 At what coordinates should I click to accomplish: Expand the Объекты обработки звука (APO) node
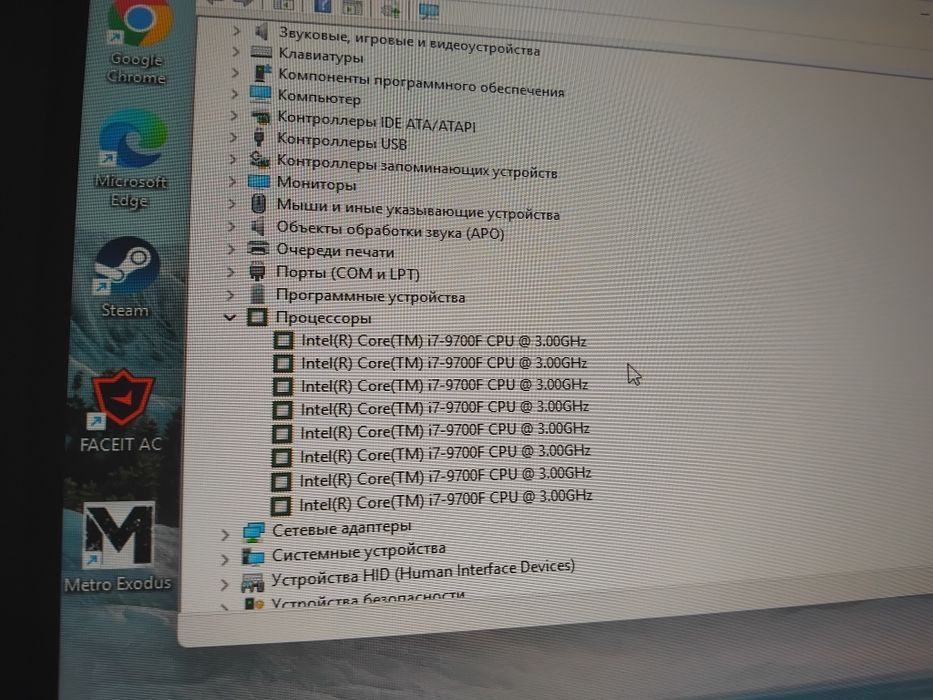tap(232, 226)
